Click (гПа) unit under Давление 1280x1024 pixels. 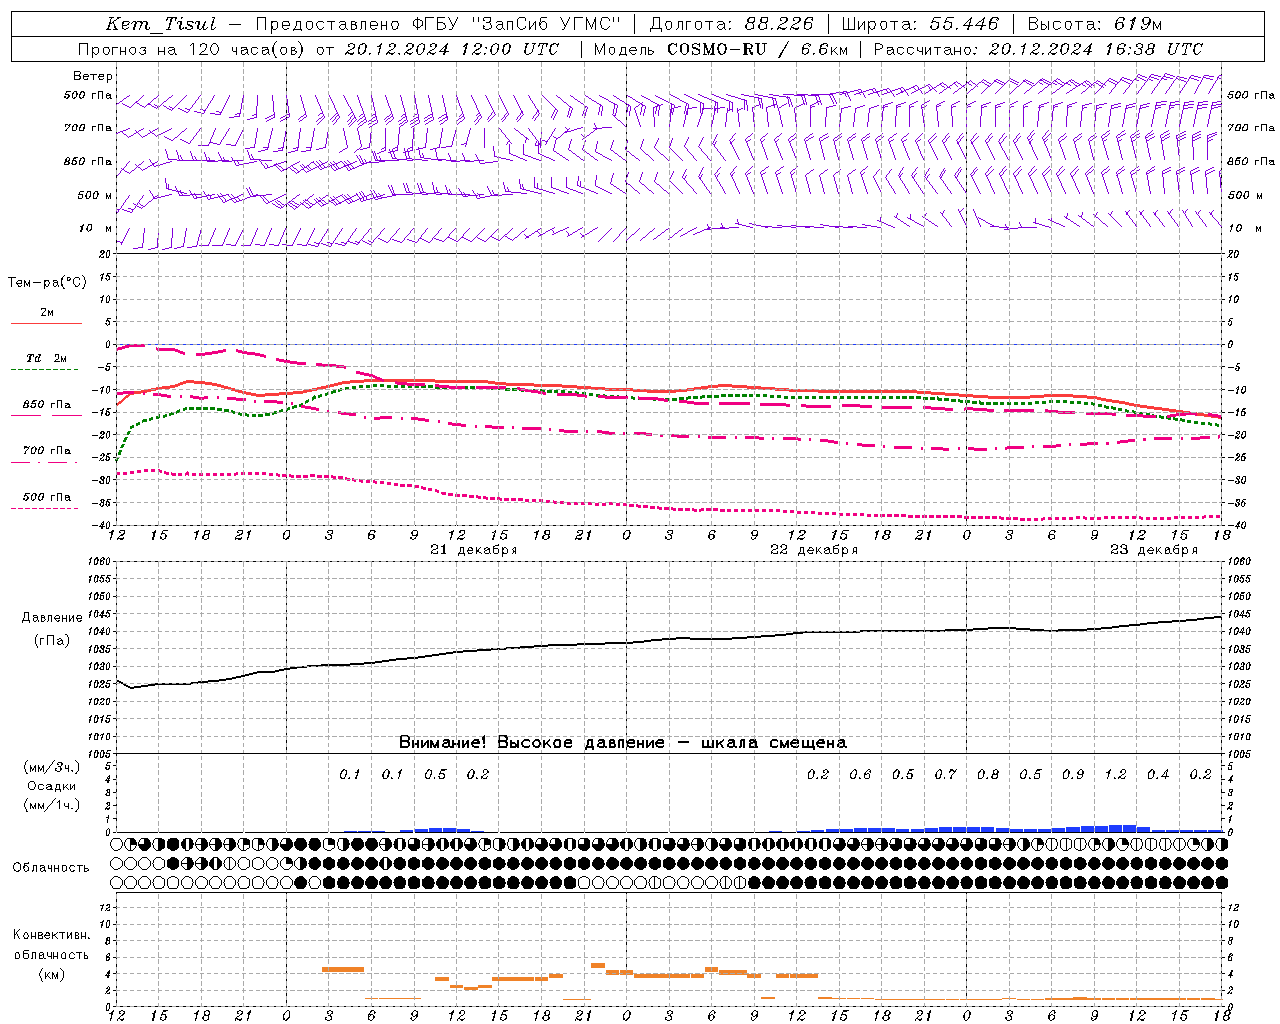pos(52,640)
